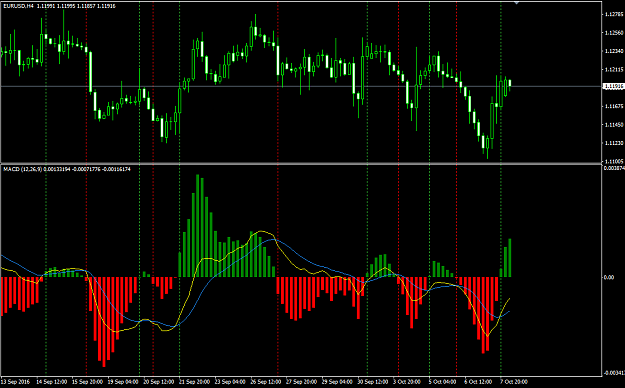
Task: Click the 15 Sep 20:00 time label
Action: tap(87, 382)
